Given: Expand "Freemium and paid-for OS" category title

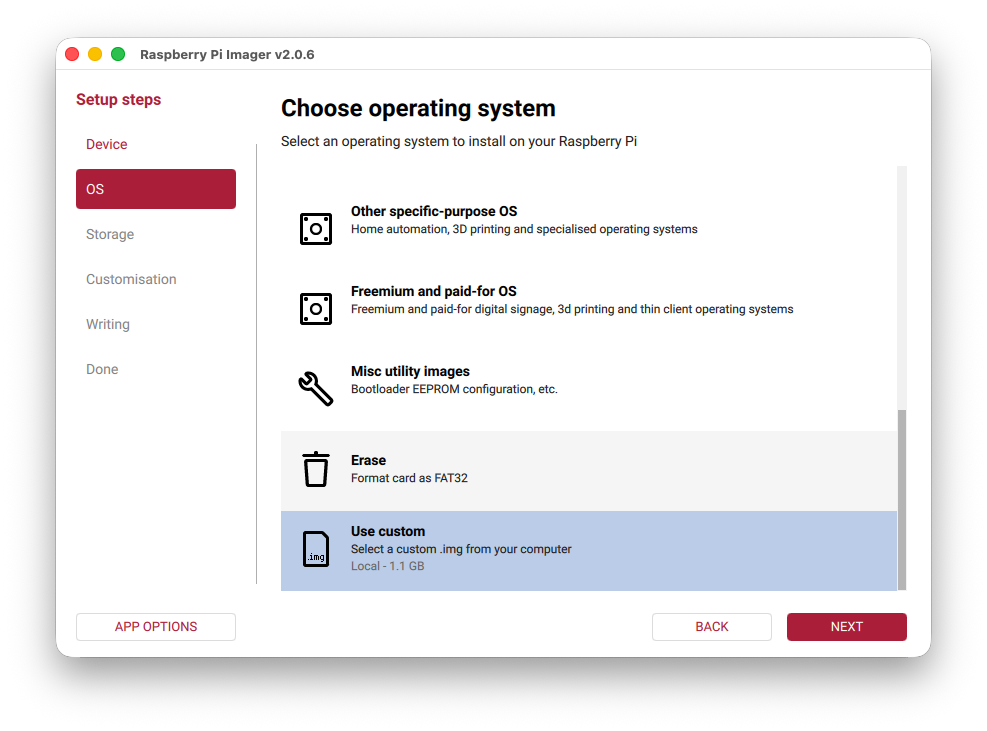Looking at the screenshot, I should [x=433, y=291].
